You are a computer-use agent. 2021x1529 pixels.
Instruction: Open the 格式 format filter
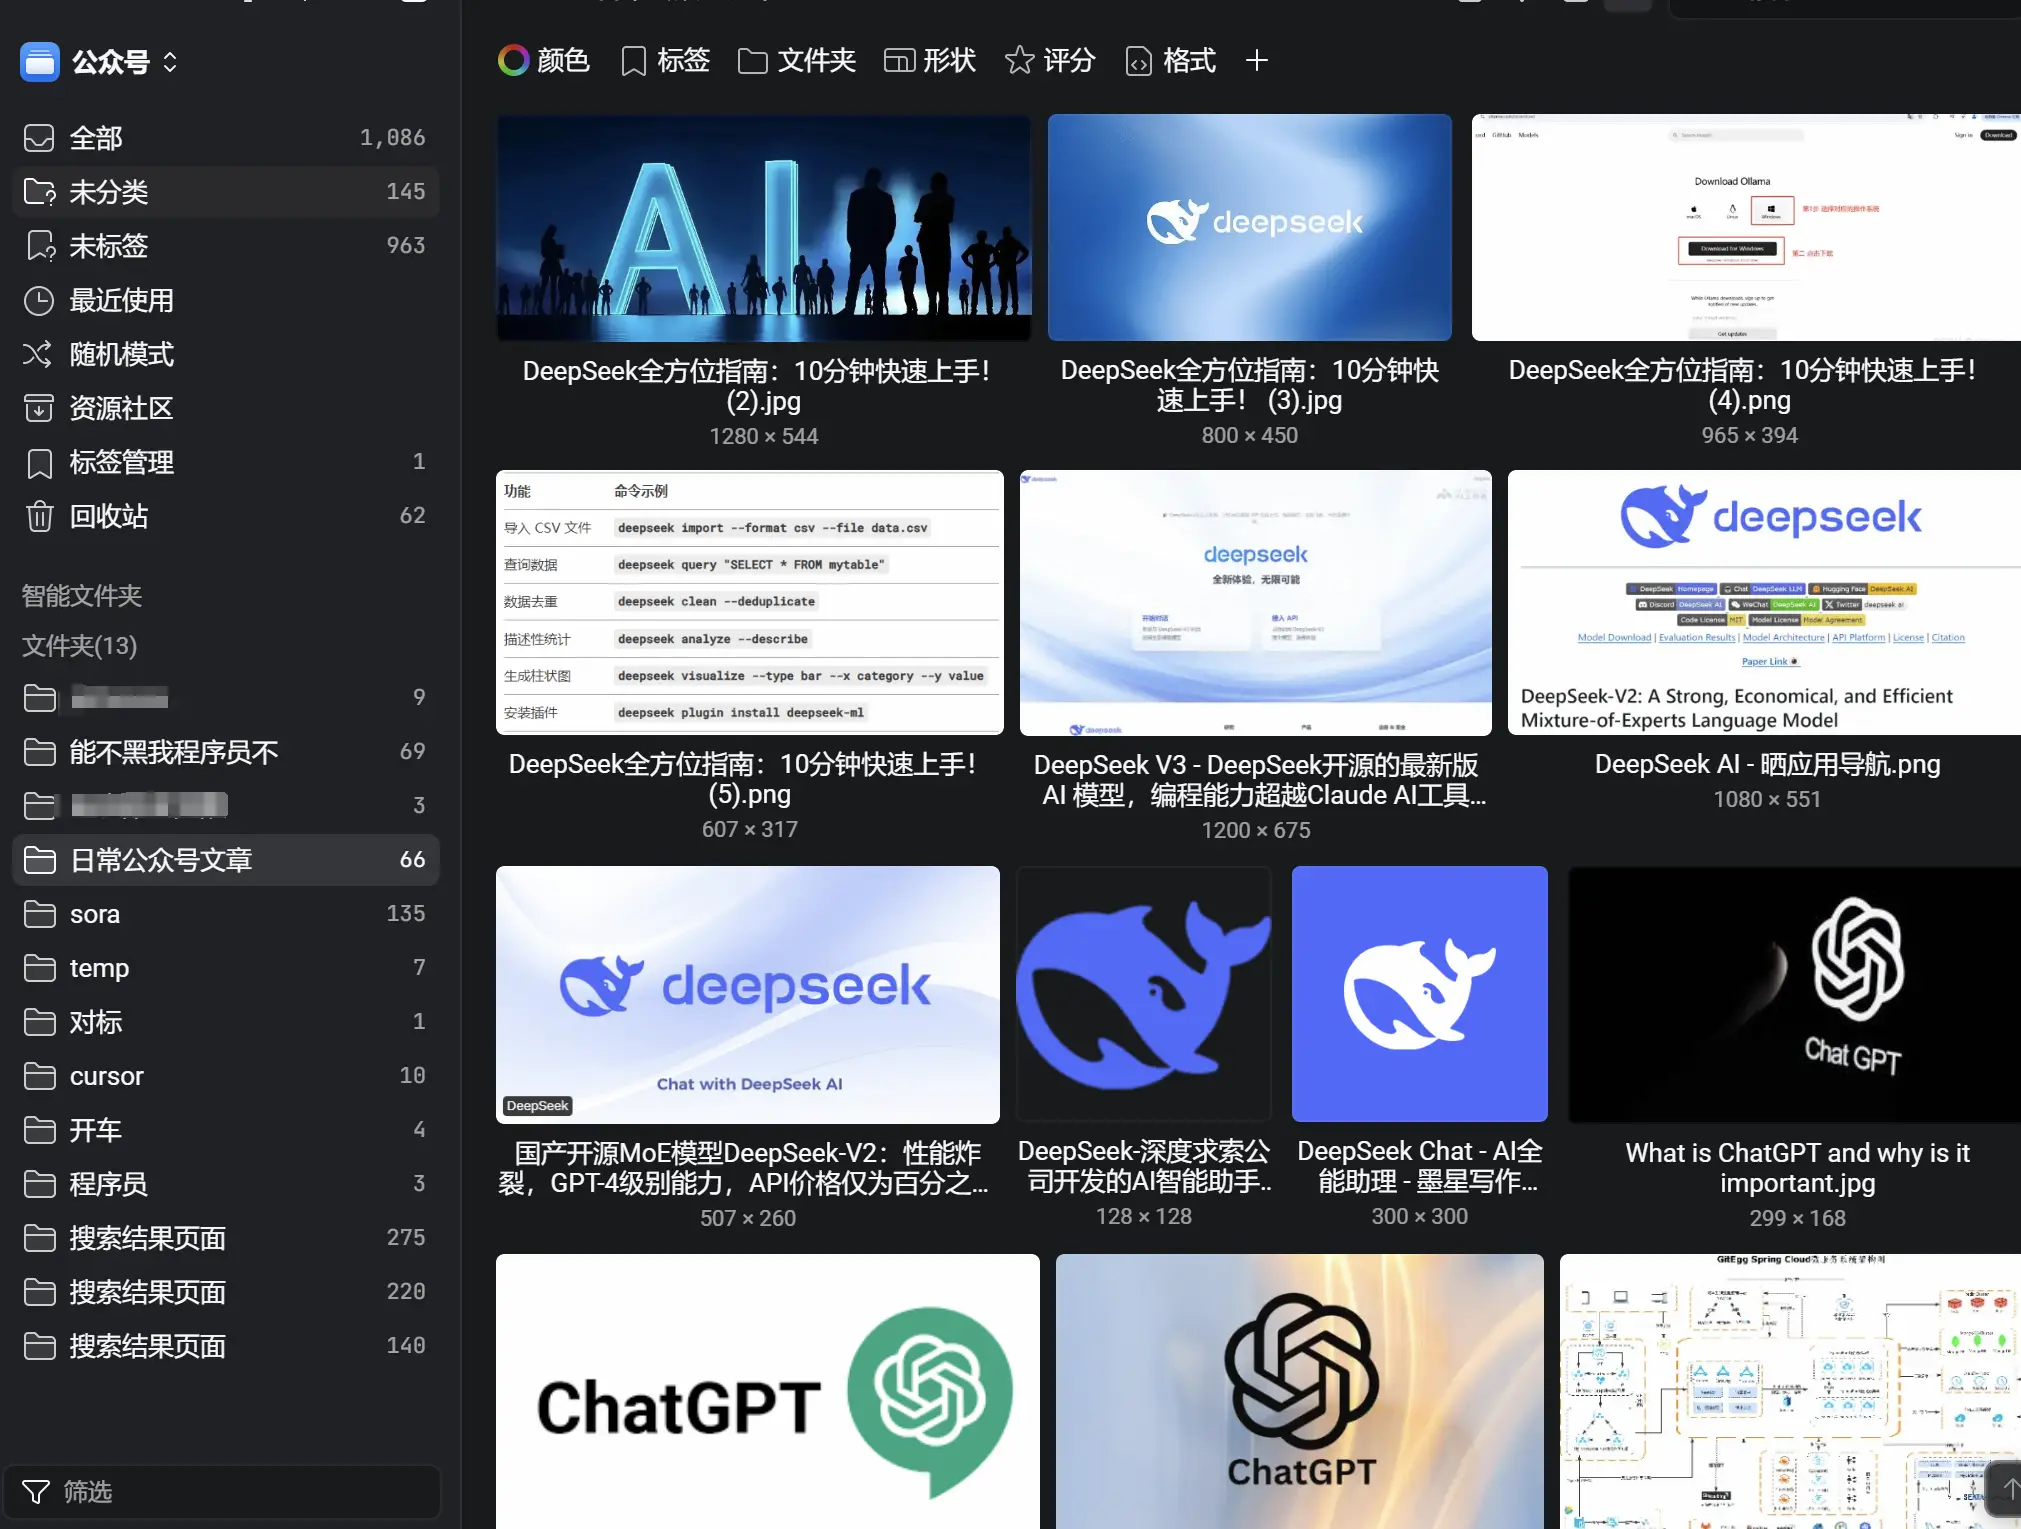1171,61
